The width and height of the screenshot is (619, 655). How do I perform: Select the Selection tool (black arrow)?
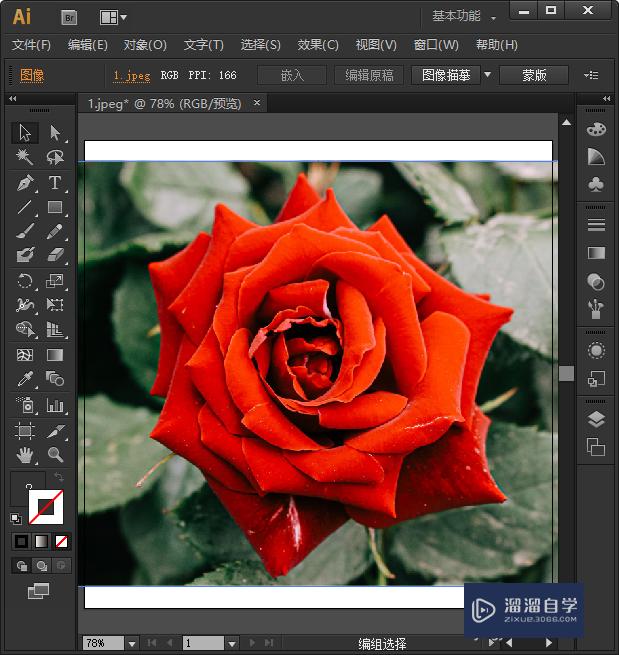(25, 133)
